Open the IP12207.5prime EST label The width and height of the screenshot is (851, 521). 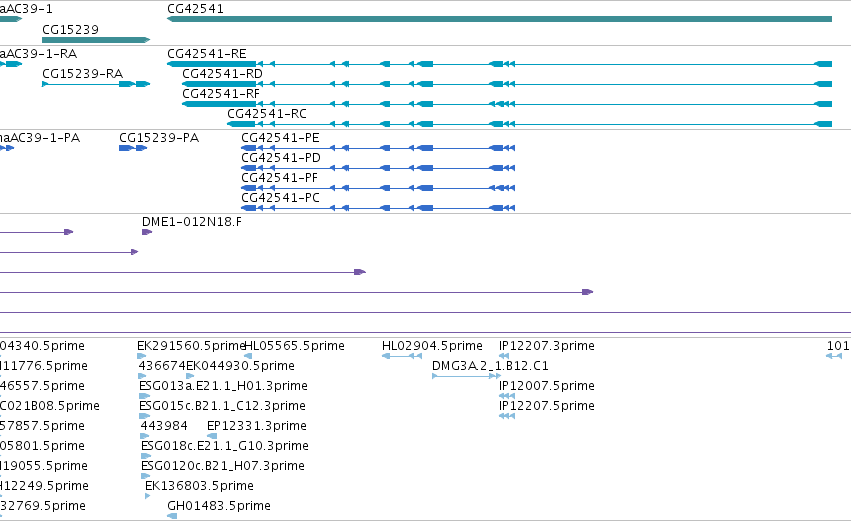[x=547, y=406]
